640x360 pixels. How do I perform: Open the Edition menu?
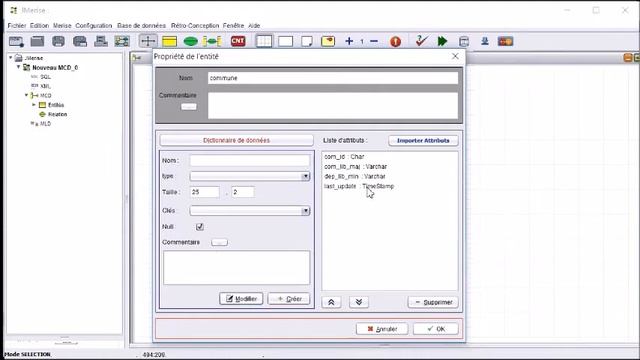pos(39,25)
